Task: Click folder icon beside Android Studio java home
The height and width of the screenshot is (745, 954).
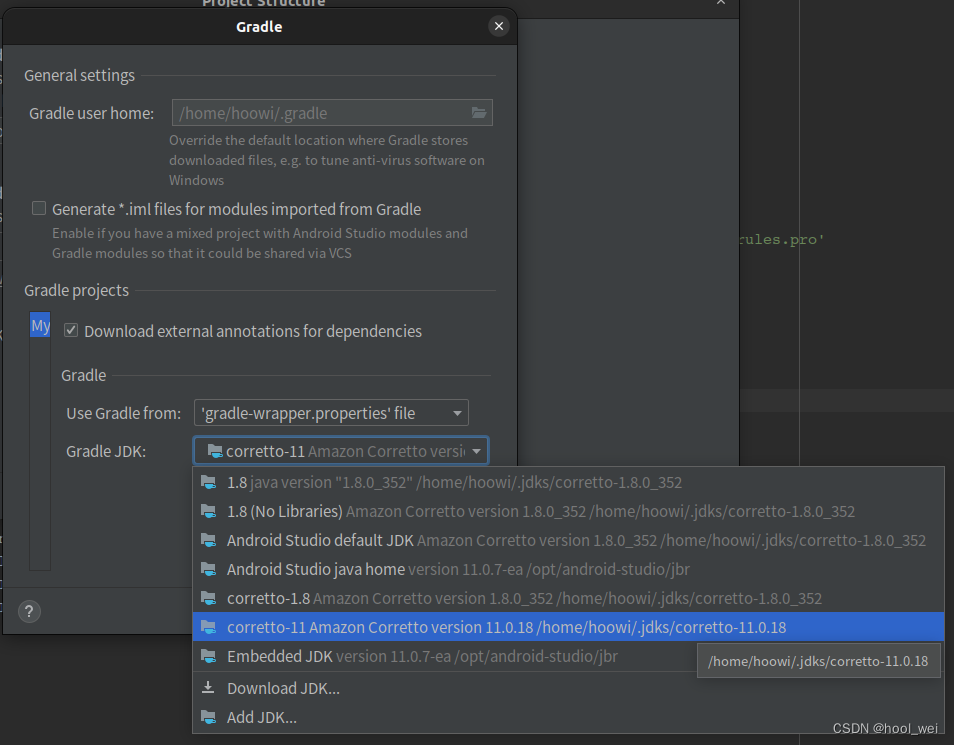Action: [209, 570]
